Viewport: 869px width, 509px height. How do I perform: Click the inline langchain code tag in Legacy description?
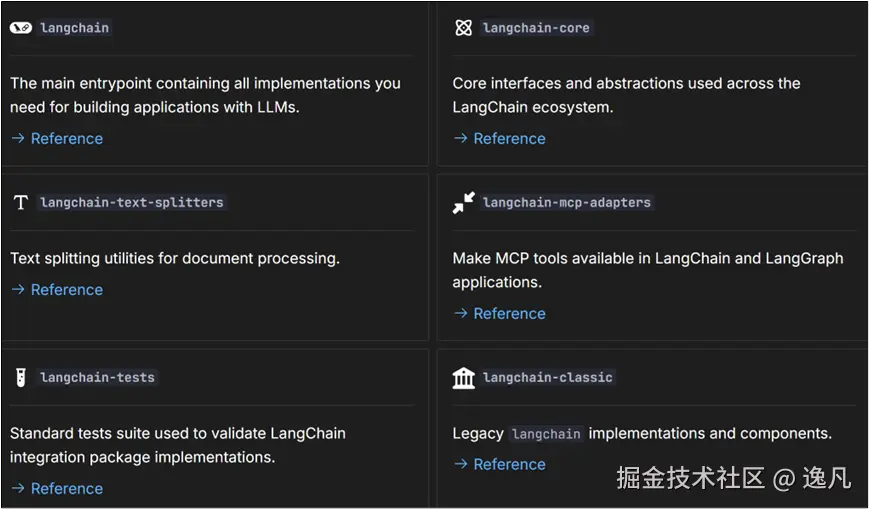546,434
